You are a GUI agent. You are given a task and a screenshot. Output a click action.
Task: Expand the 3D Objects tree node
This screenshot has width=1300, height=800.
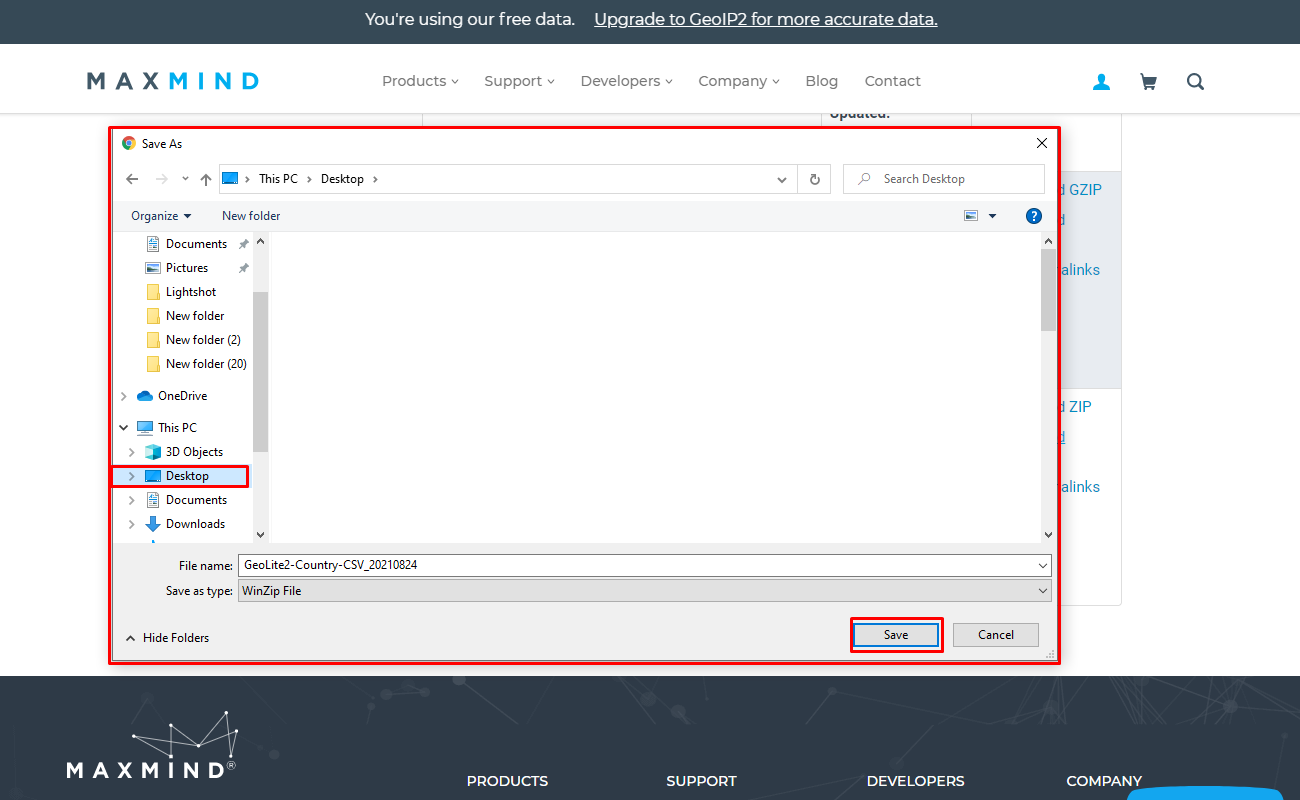point(132,452)
